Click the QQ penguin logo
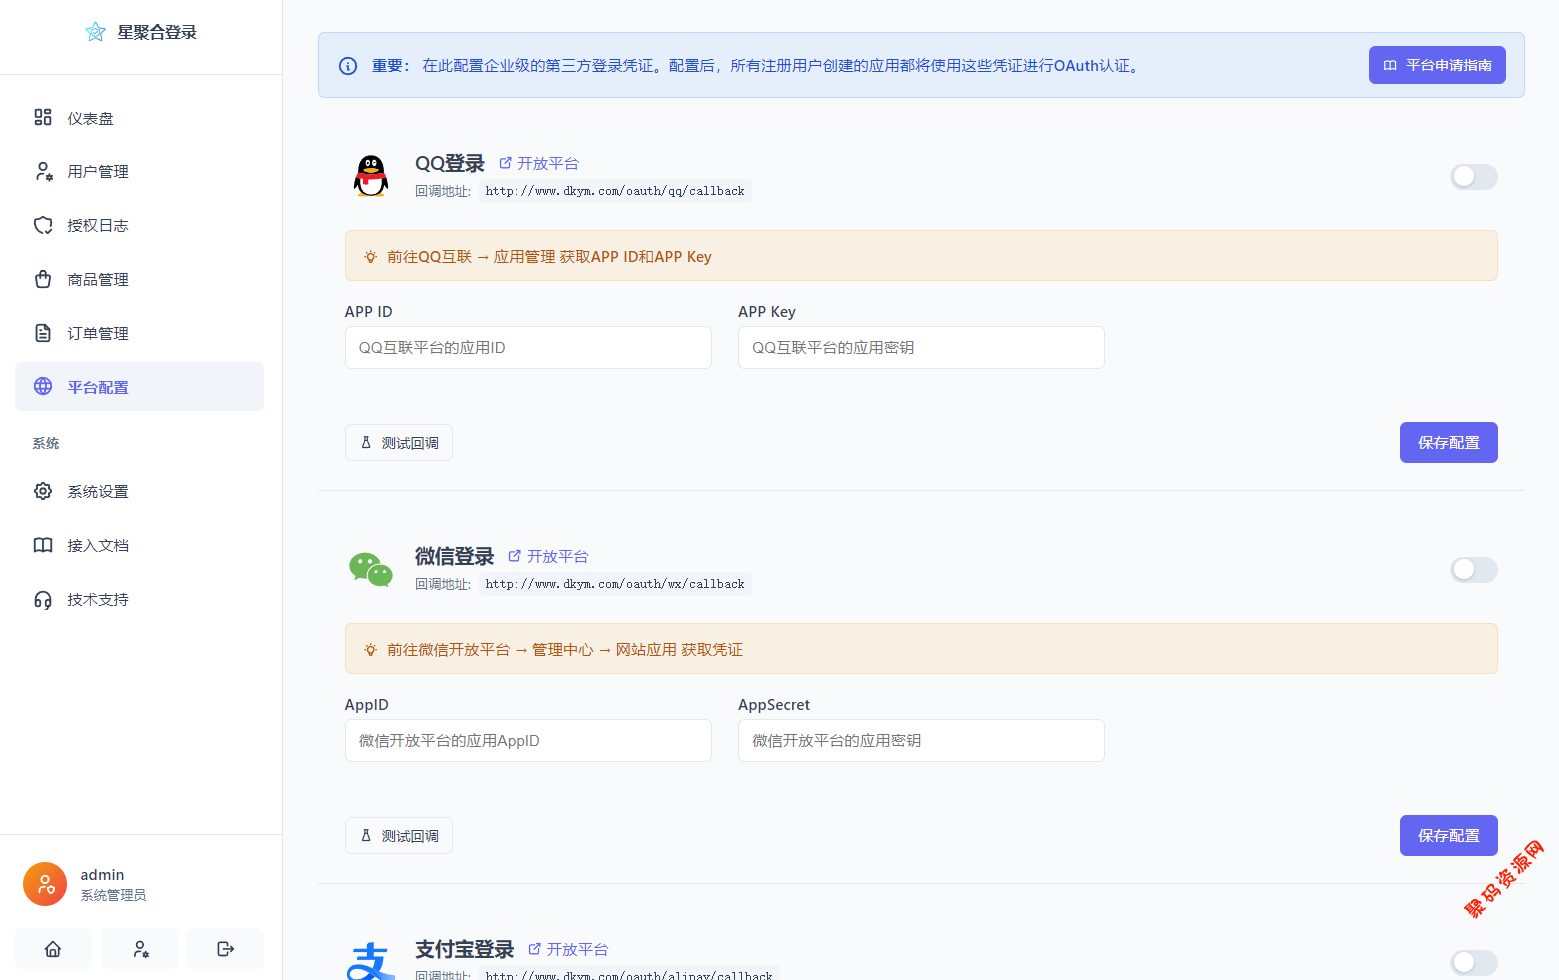The width and height of the screenshot is (1559, 980). 371,176
